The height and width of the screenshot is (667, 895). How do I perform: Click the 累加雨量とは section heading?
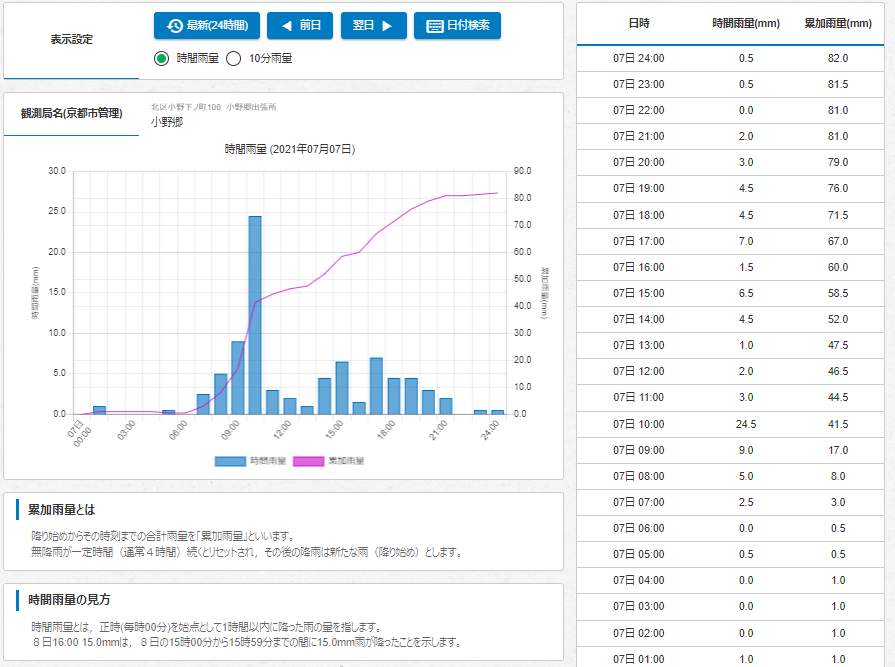62,510
